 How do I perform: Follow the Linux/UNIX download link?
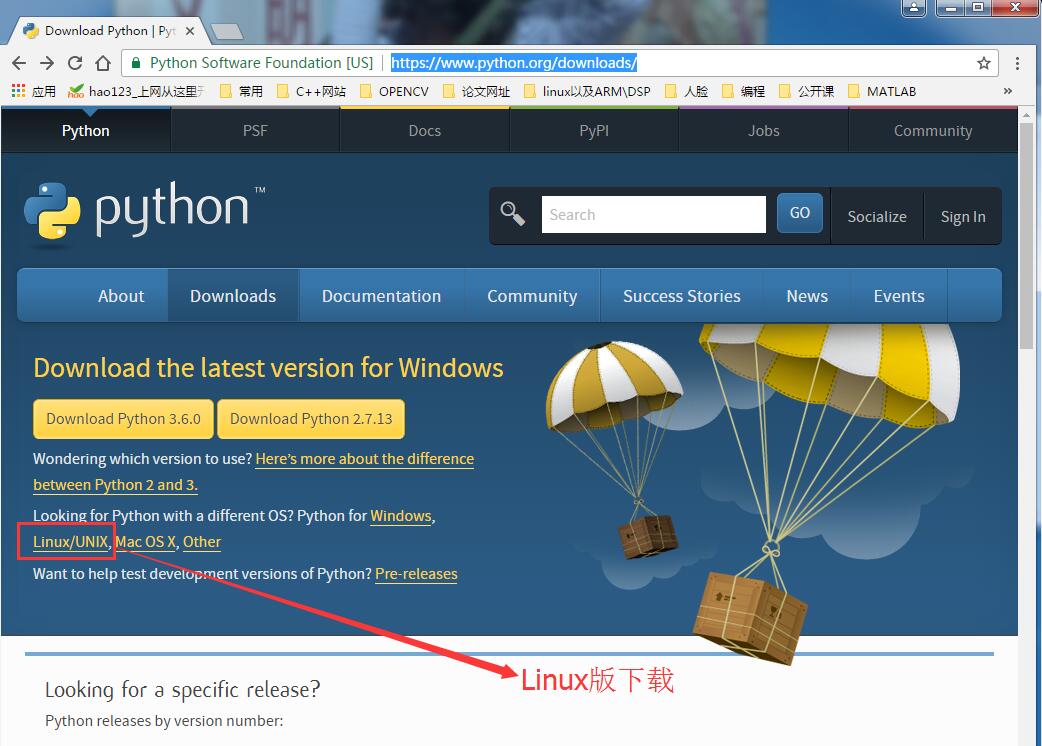point(70,542)
